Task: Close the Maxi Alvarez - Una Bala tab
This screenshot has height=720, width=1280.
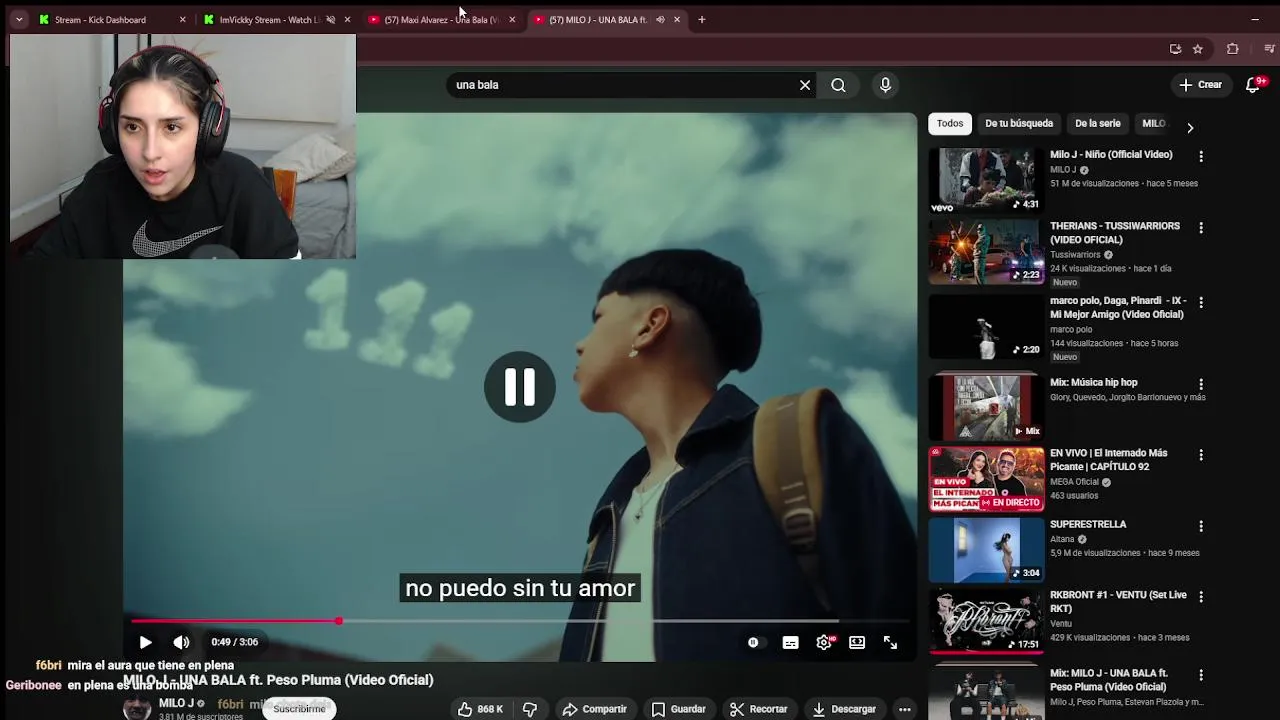Action: coord(512,19)
